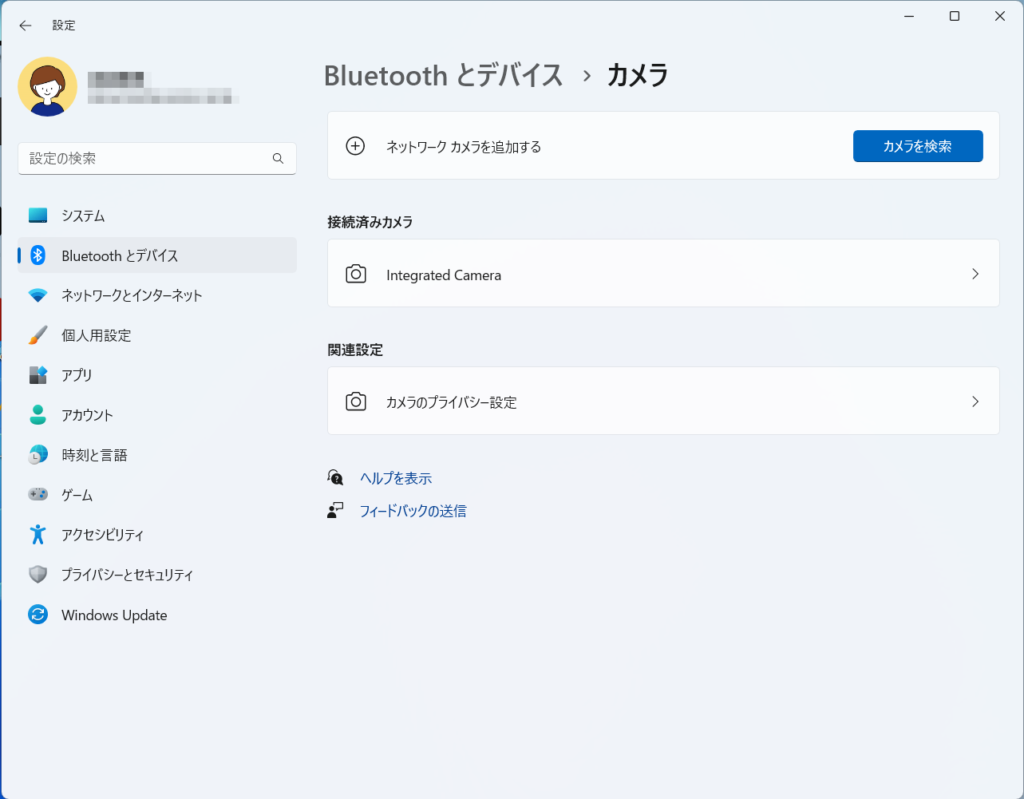Expand the Integrated Camera entry
Viewport: 1024px width, 799px height.
click(x=975, y=273)
